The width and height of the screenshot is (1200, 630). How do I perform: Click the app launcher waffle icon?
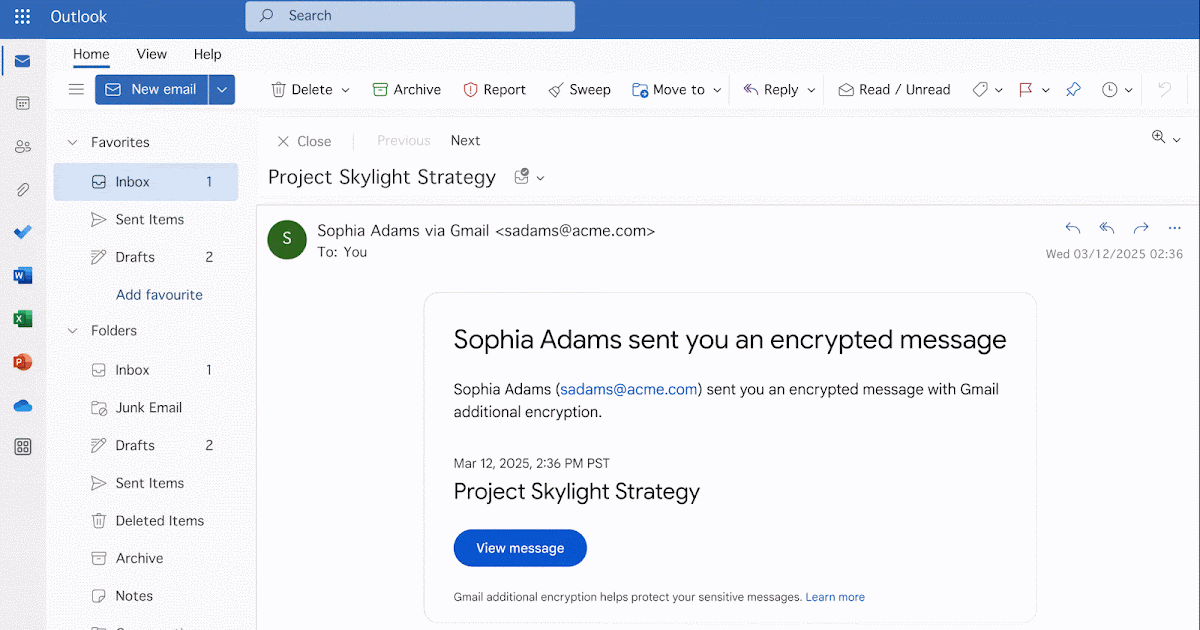pos(22,17)
